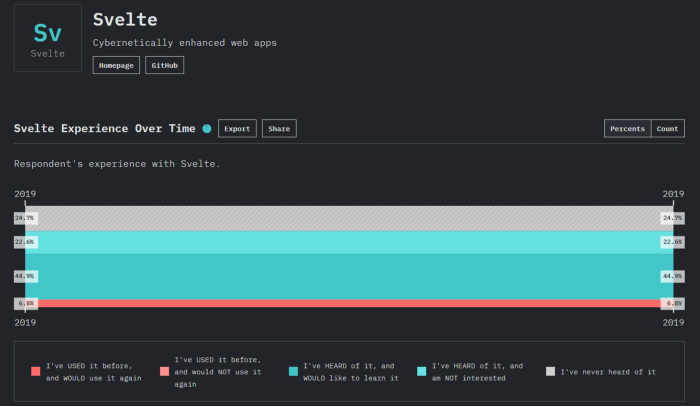Viewport: 700px width, 406px height.
Task: Click the top-left 2019 axis label
Action: 25,194
